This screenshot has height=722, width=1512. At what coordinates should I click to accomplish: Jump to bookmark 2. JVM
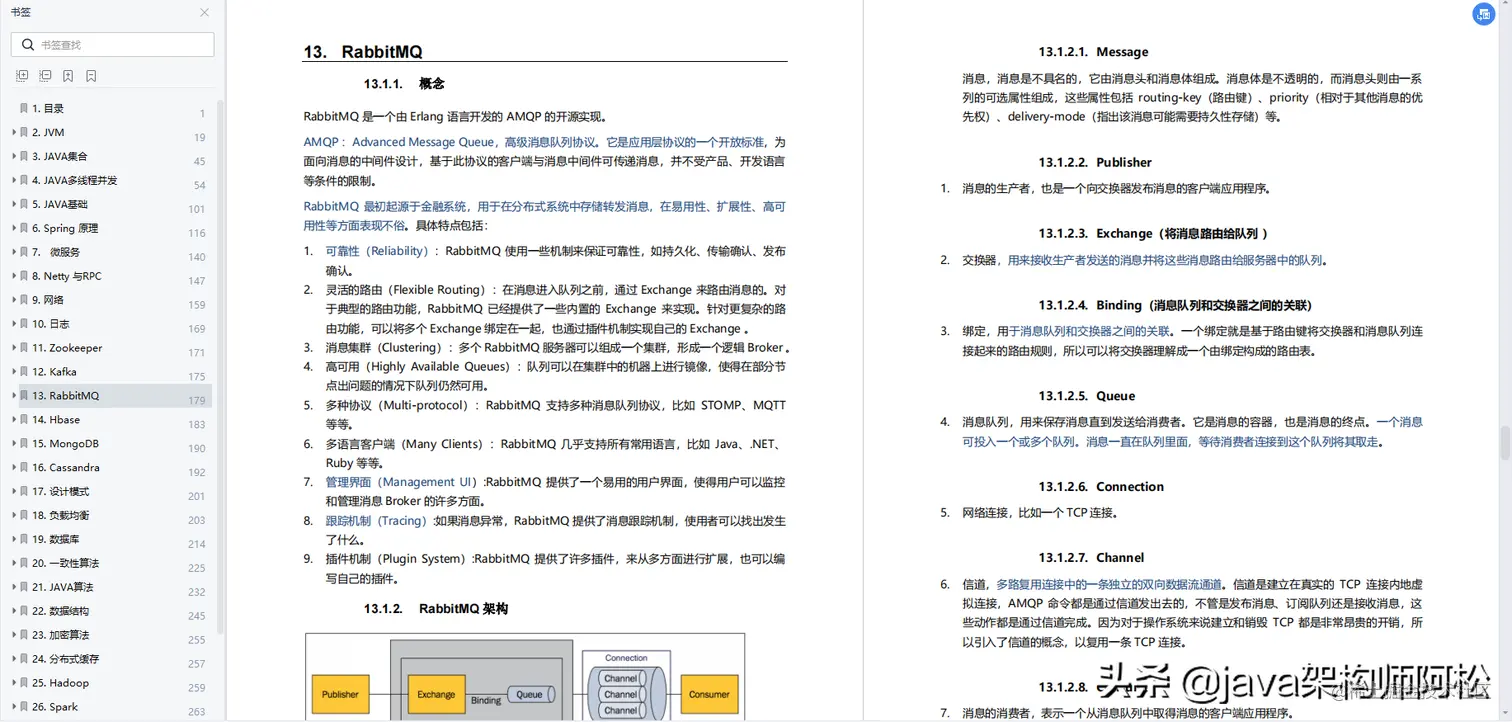(x=48, y=132)
